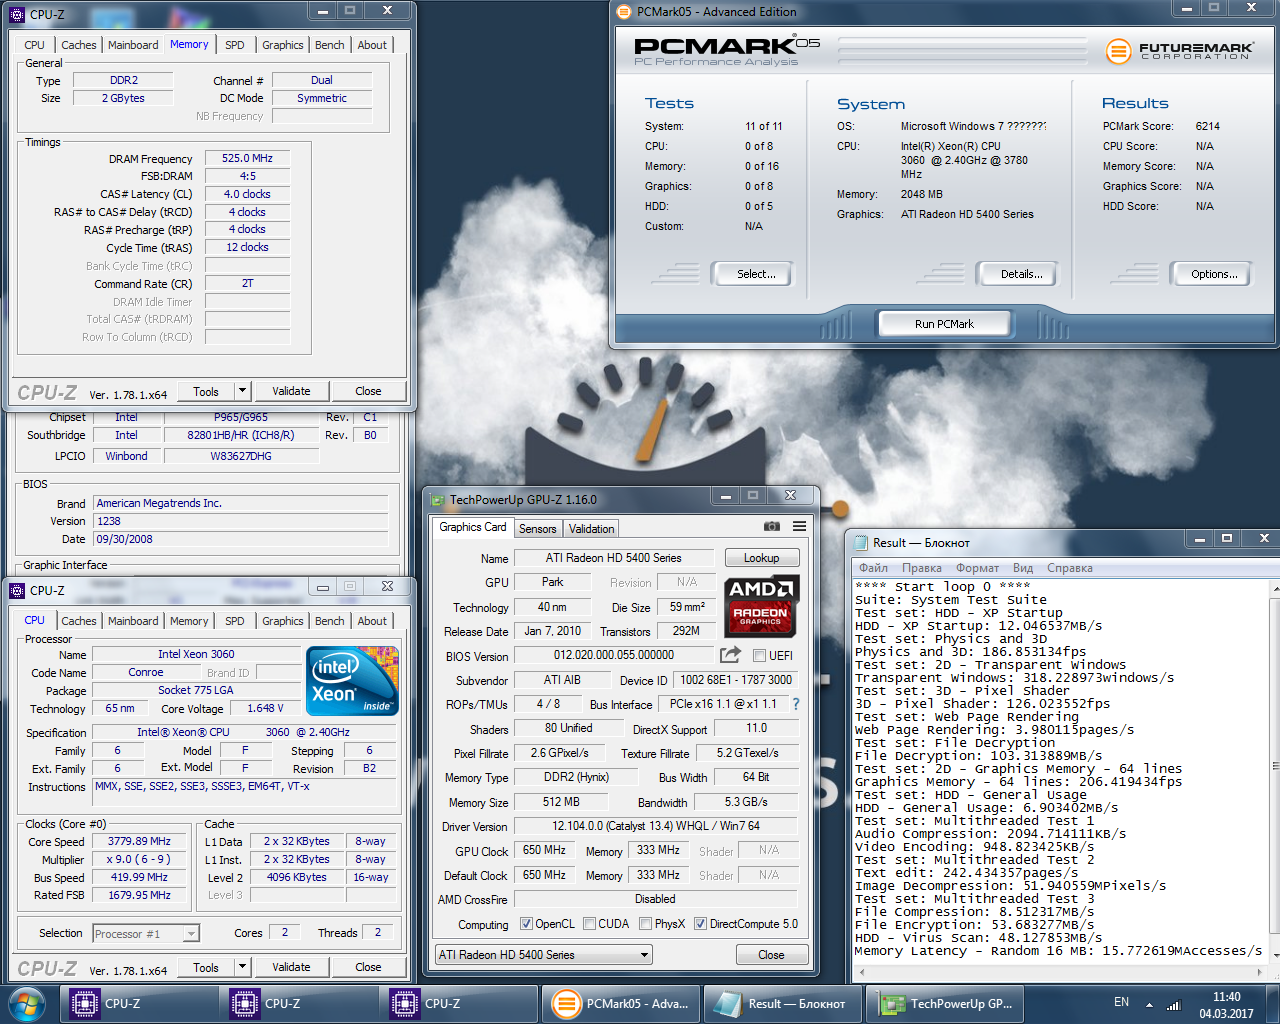
Task: Toggle the CUDA checkbox
Action: (589, 924)
